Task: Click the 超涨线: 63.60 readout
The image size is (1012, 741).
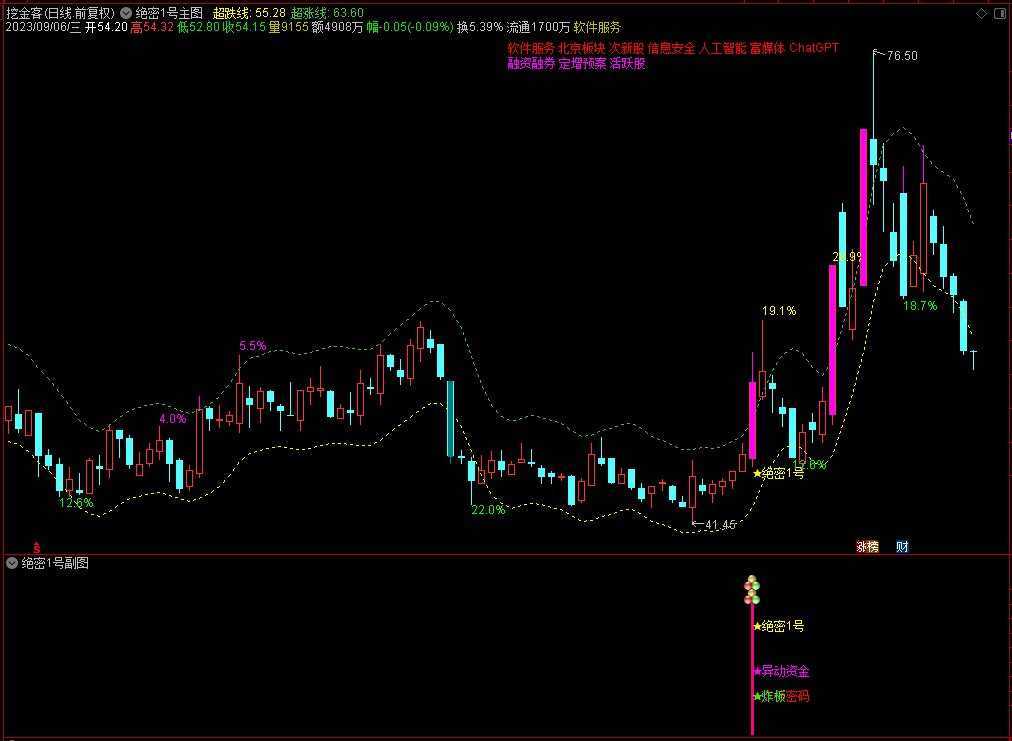Action: coord(327,13)
